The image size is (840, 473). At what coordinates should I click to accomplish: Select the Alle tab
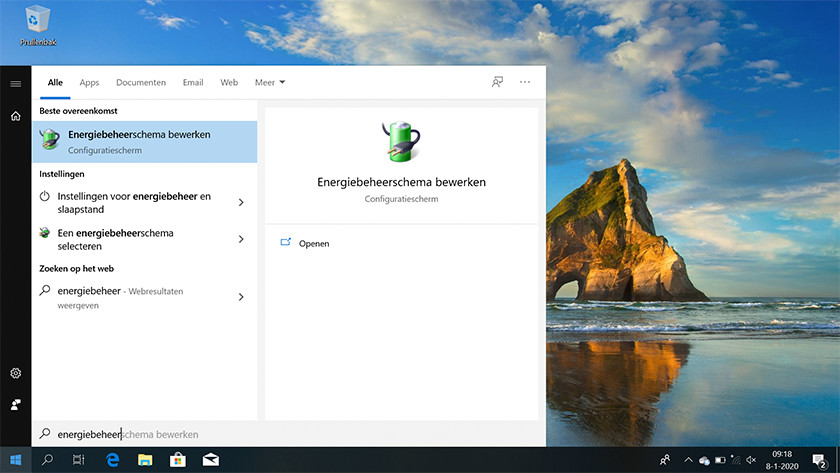click(55, 82)
